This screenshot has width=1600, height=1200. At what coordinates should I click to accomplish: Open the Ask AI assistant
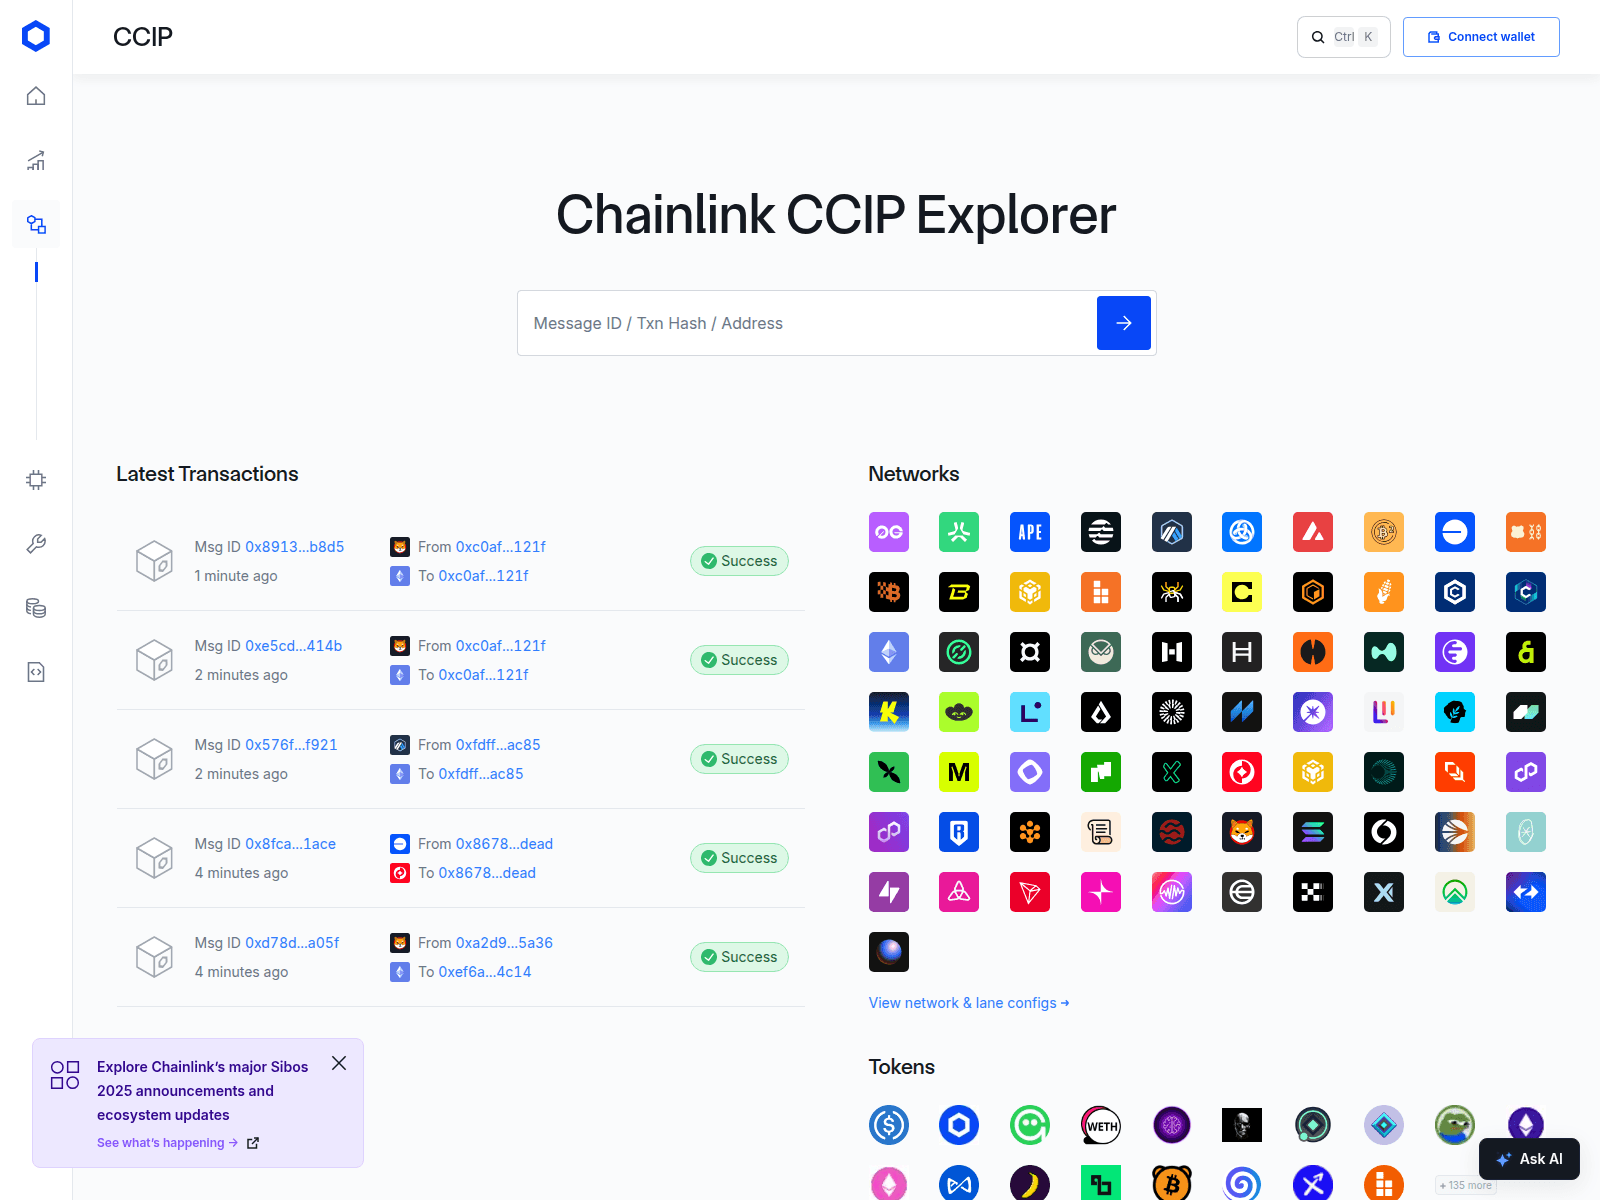[x=1529, y=1159]
